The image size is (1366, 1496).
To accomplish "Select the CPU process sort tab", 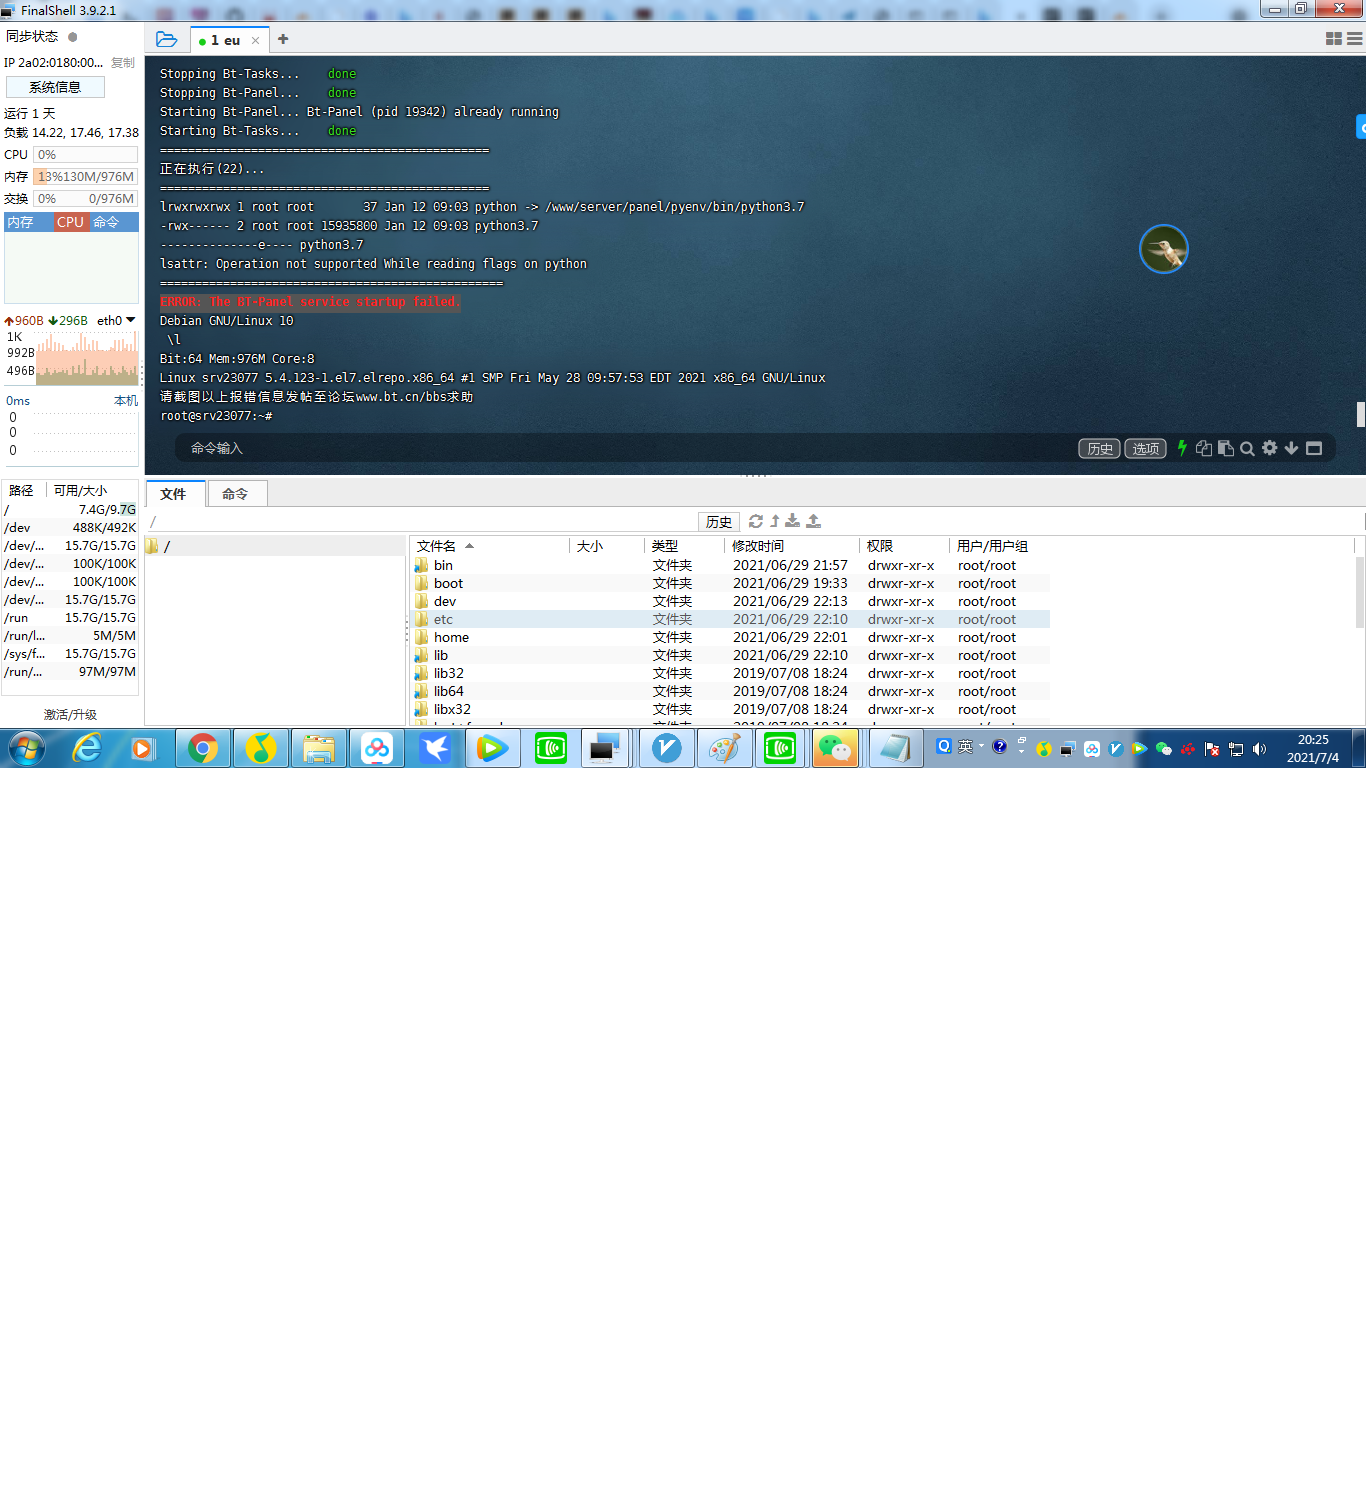I will (x=70, y=222).
